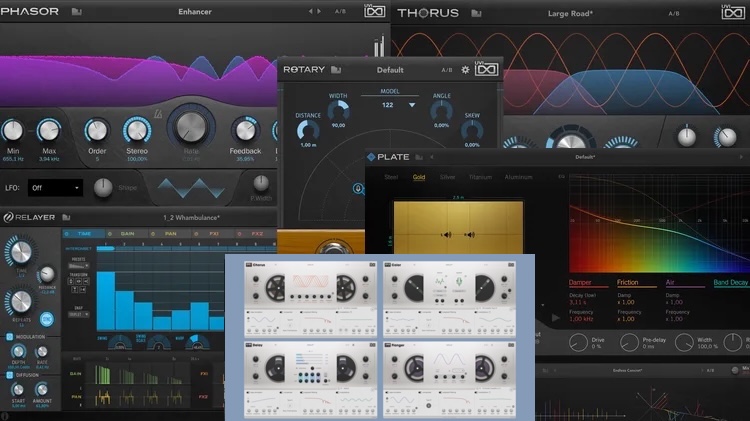The height and width of the screenshot is (421, 750).
Task: Click Plate Decay (low) 3,11 s value
Action: click(576, 302)
